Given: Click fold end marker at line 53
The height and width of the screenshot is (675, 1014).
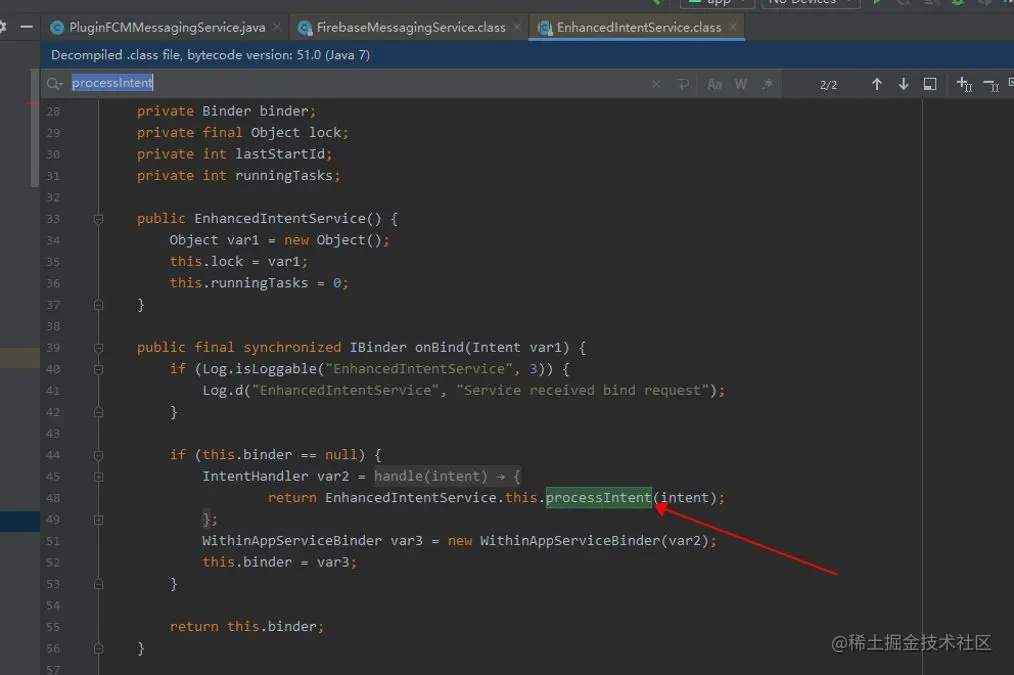Looking at the screenshot, I should 98,584.
